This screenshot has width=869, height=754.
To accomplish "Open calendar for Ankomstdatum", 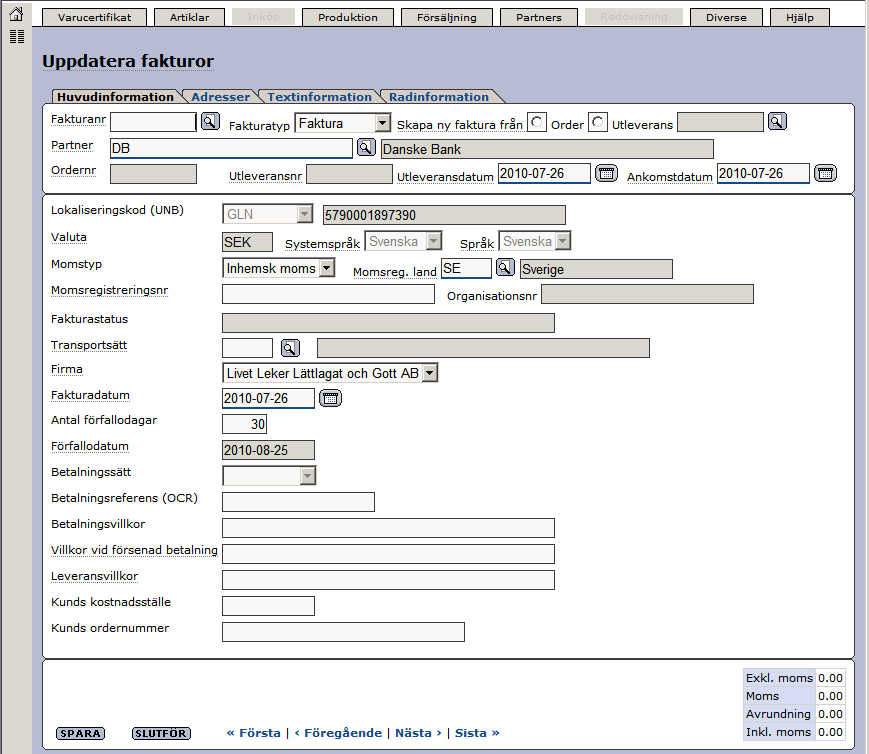I will pos(825,174).
